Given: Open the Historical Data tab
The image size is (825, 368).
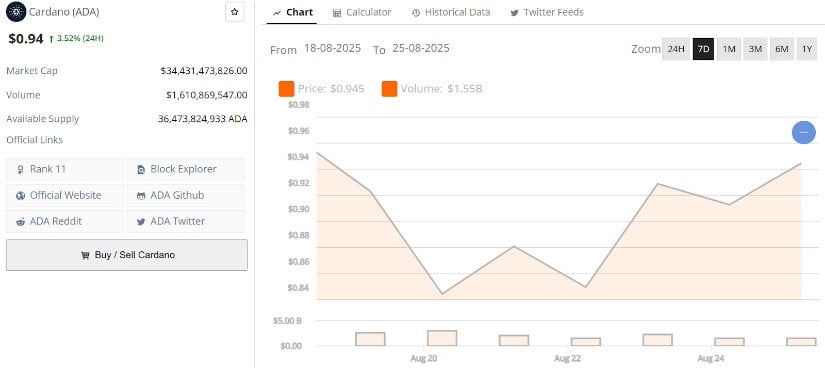Looking at the screenshot, I should [451, 12].
